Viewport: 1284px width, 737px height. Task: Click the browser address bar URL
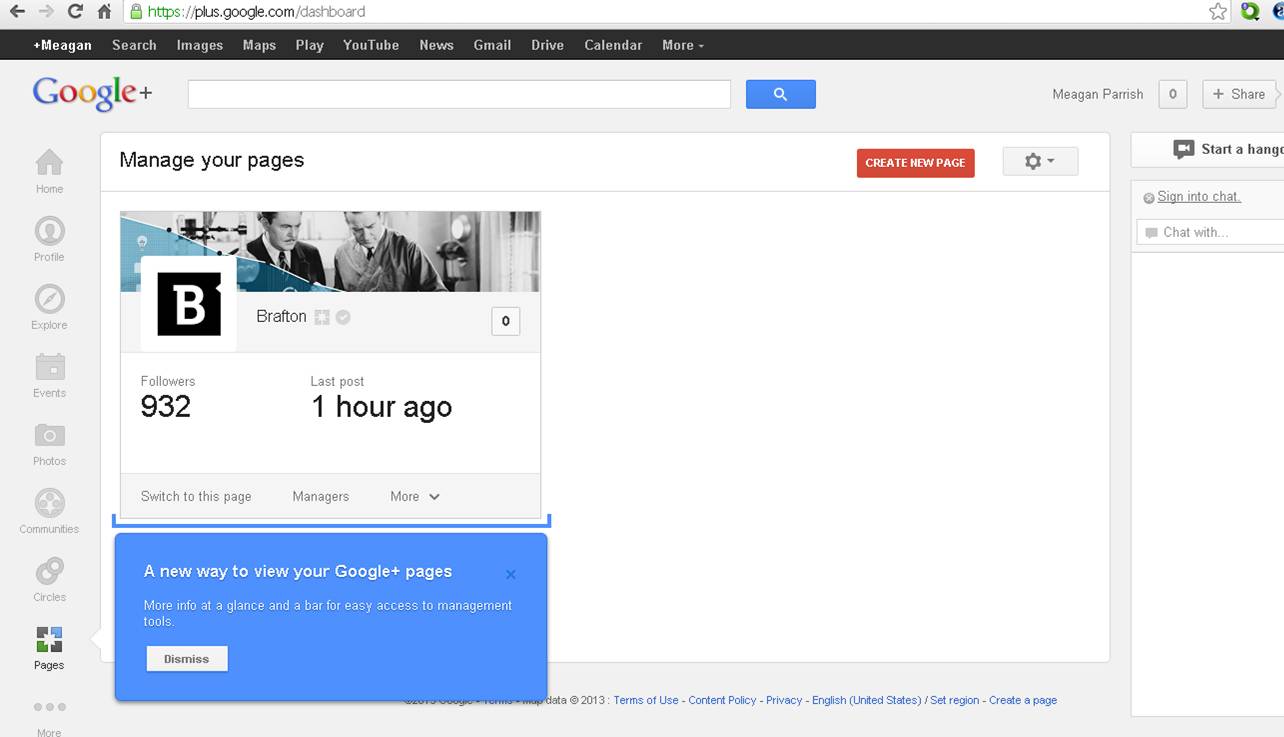(x=256, y=12)
